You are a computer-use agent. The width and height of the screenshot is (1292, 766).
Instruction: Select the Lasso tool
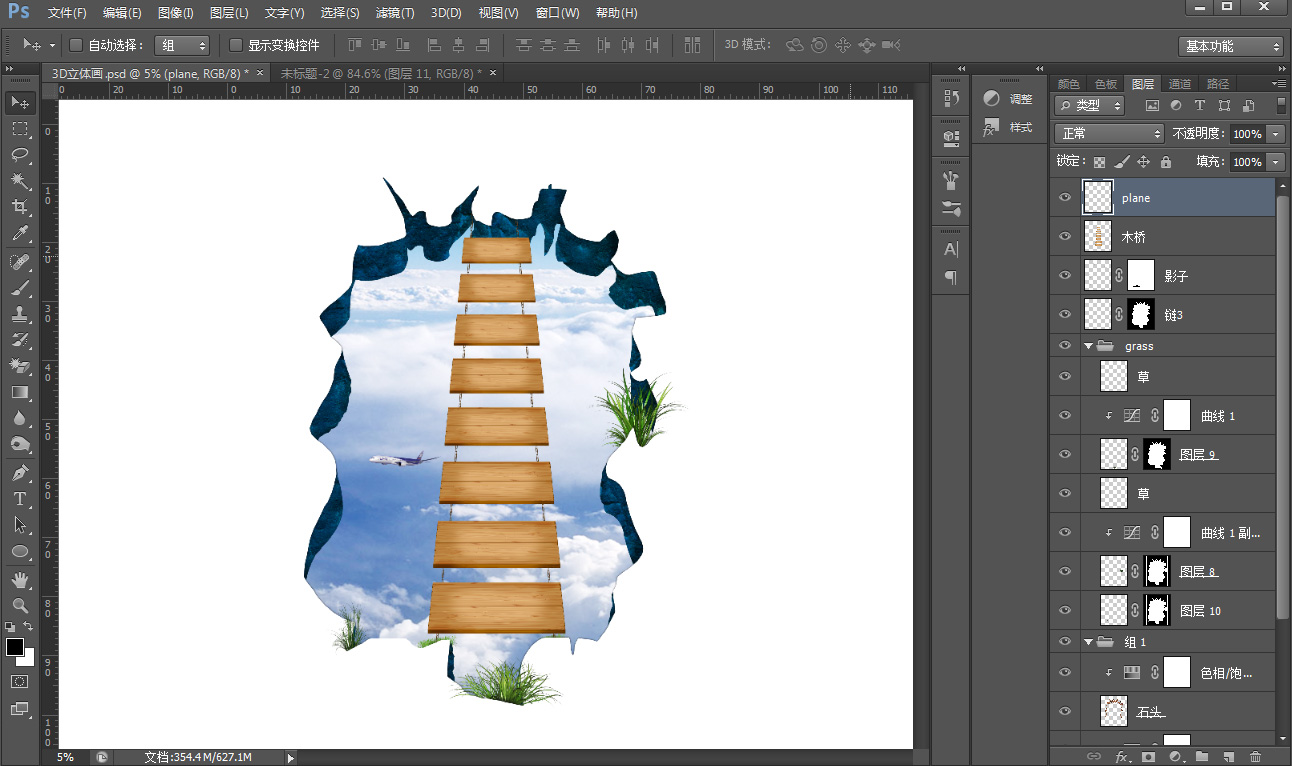coord(20,155)
